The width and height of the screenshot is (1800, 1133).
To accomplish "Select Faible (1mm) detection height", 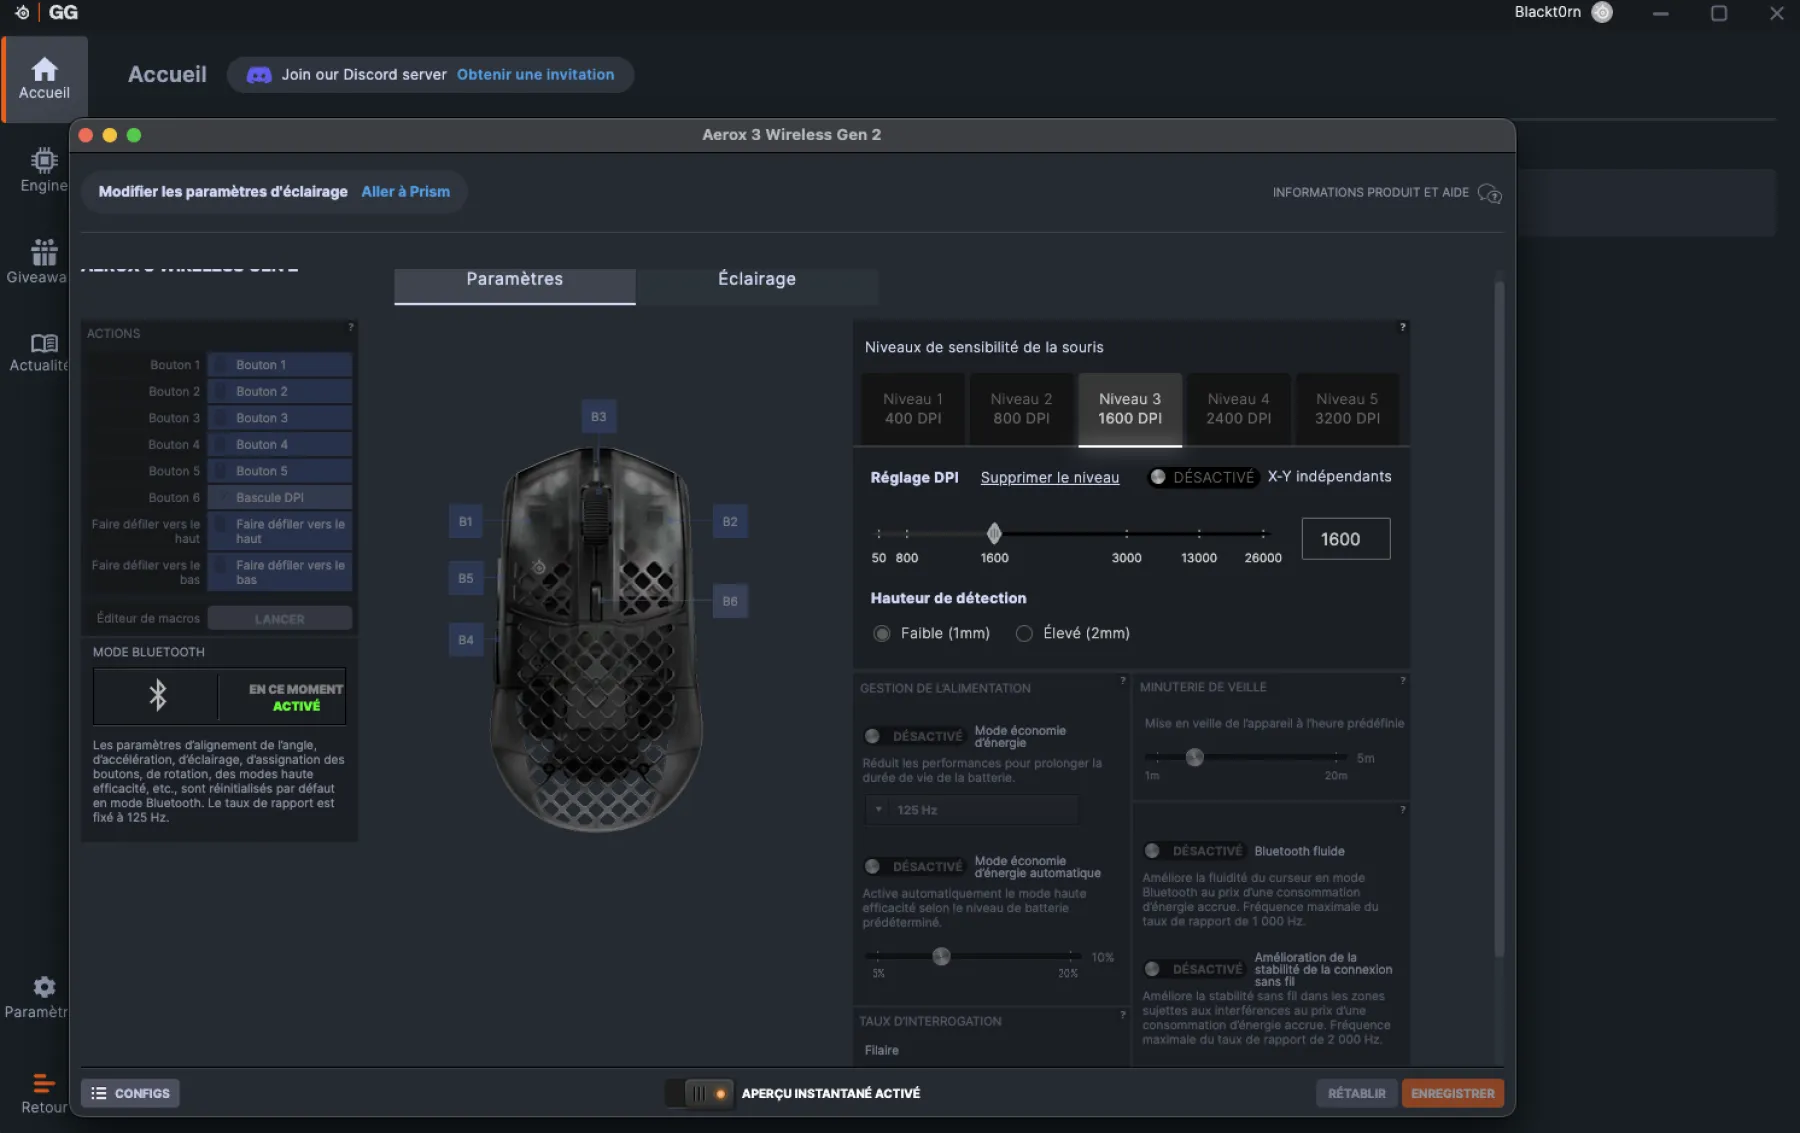I will (882, 633).
